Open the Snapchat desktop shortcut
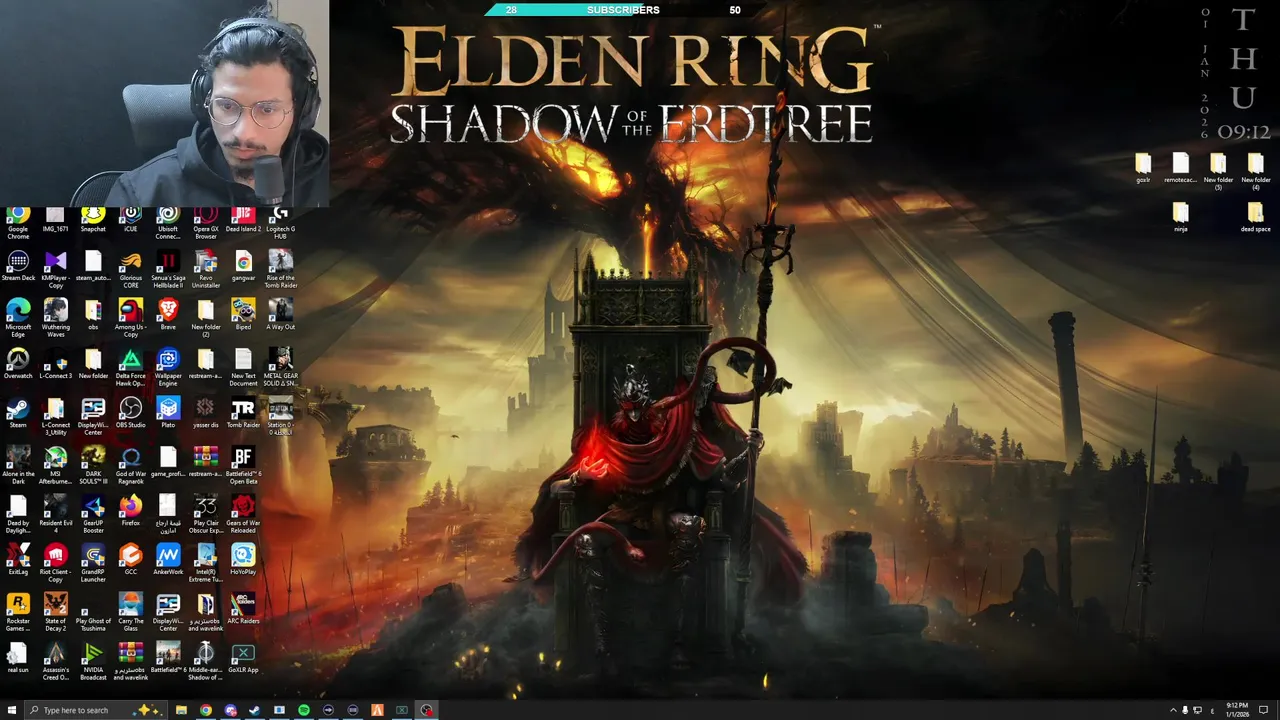The image size is (1280, 720). (x=93, y=221)
